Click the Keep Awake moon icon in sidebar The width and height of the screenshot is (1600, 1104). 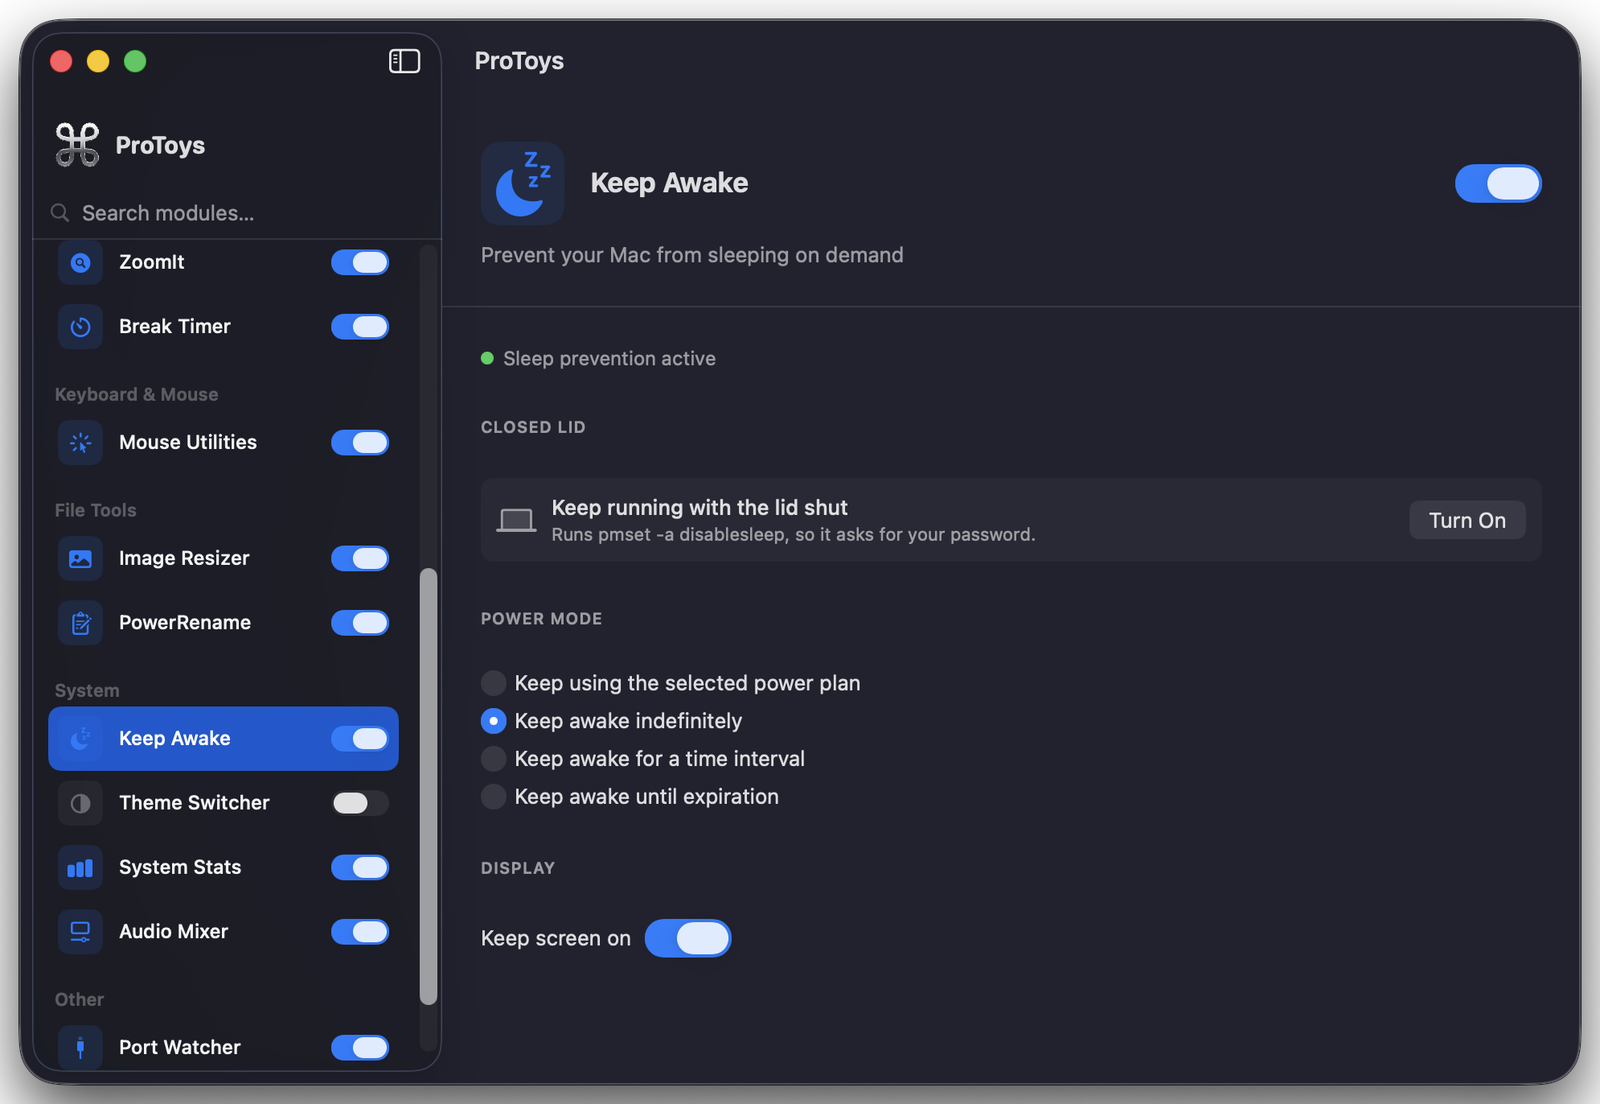[x=80, y=739]
